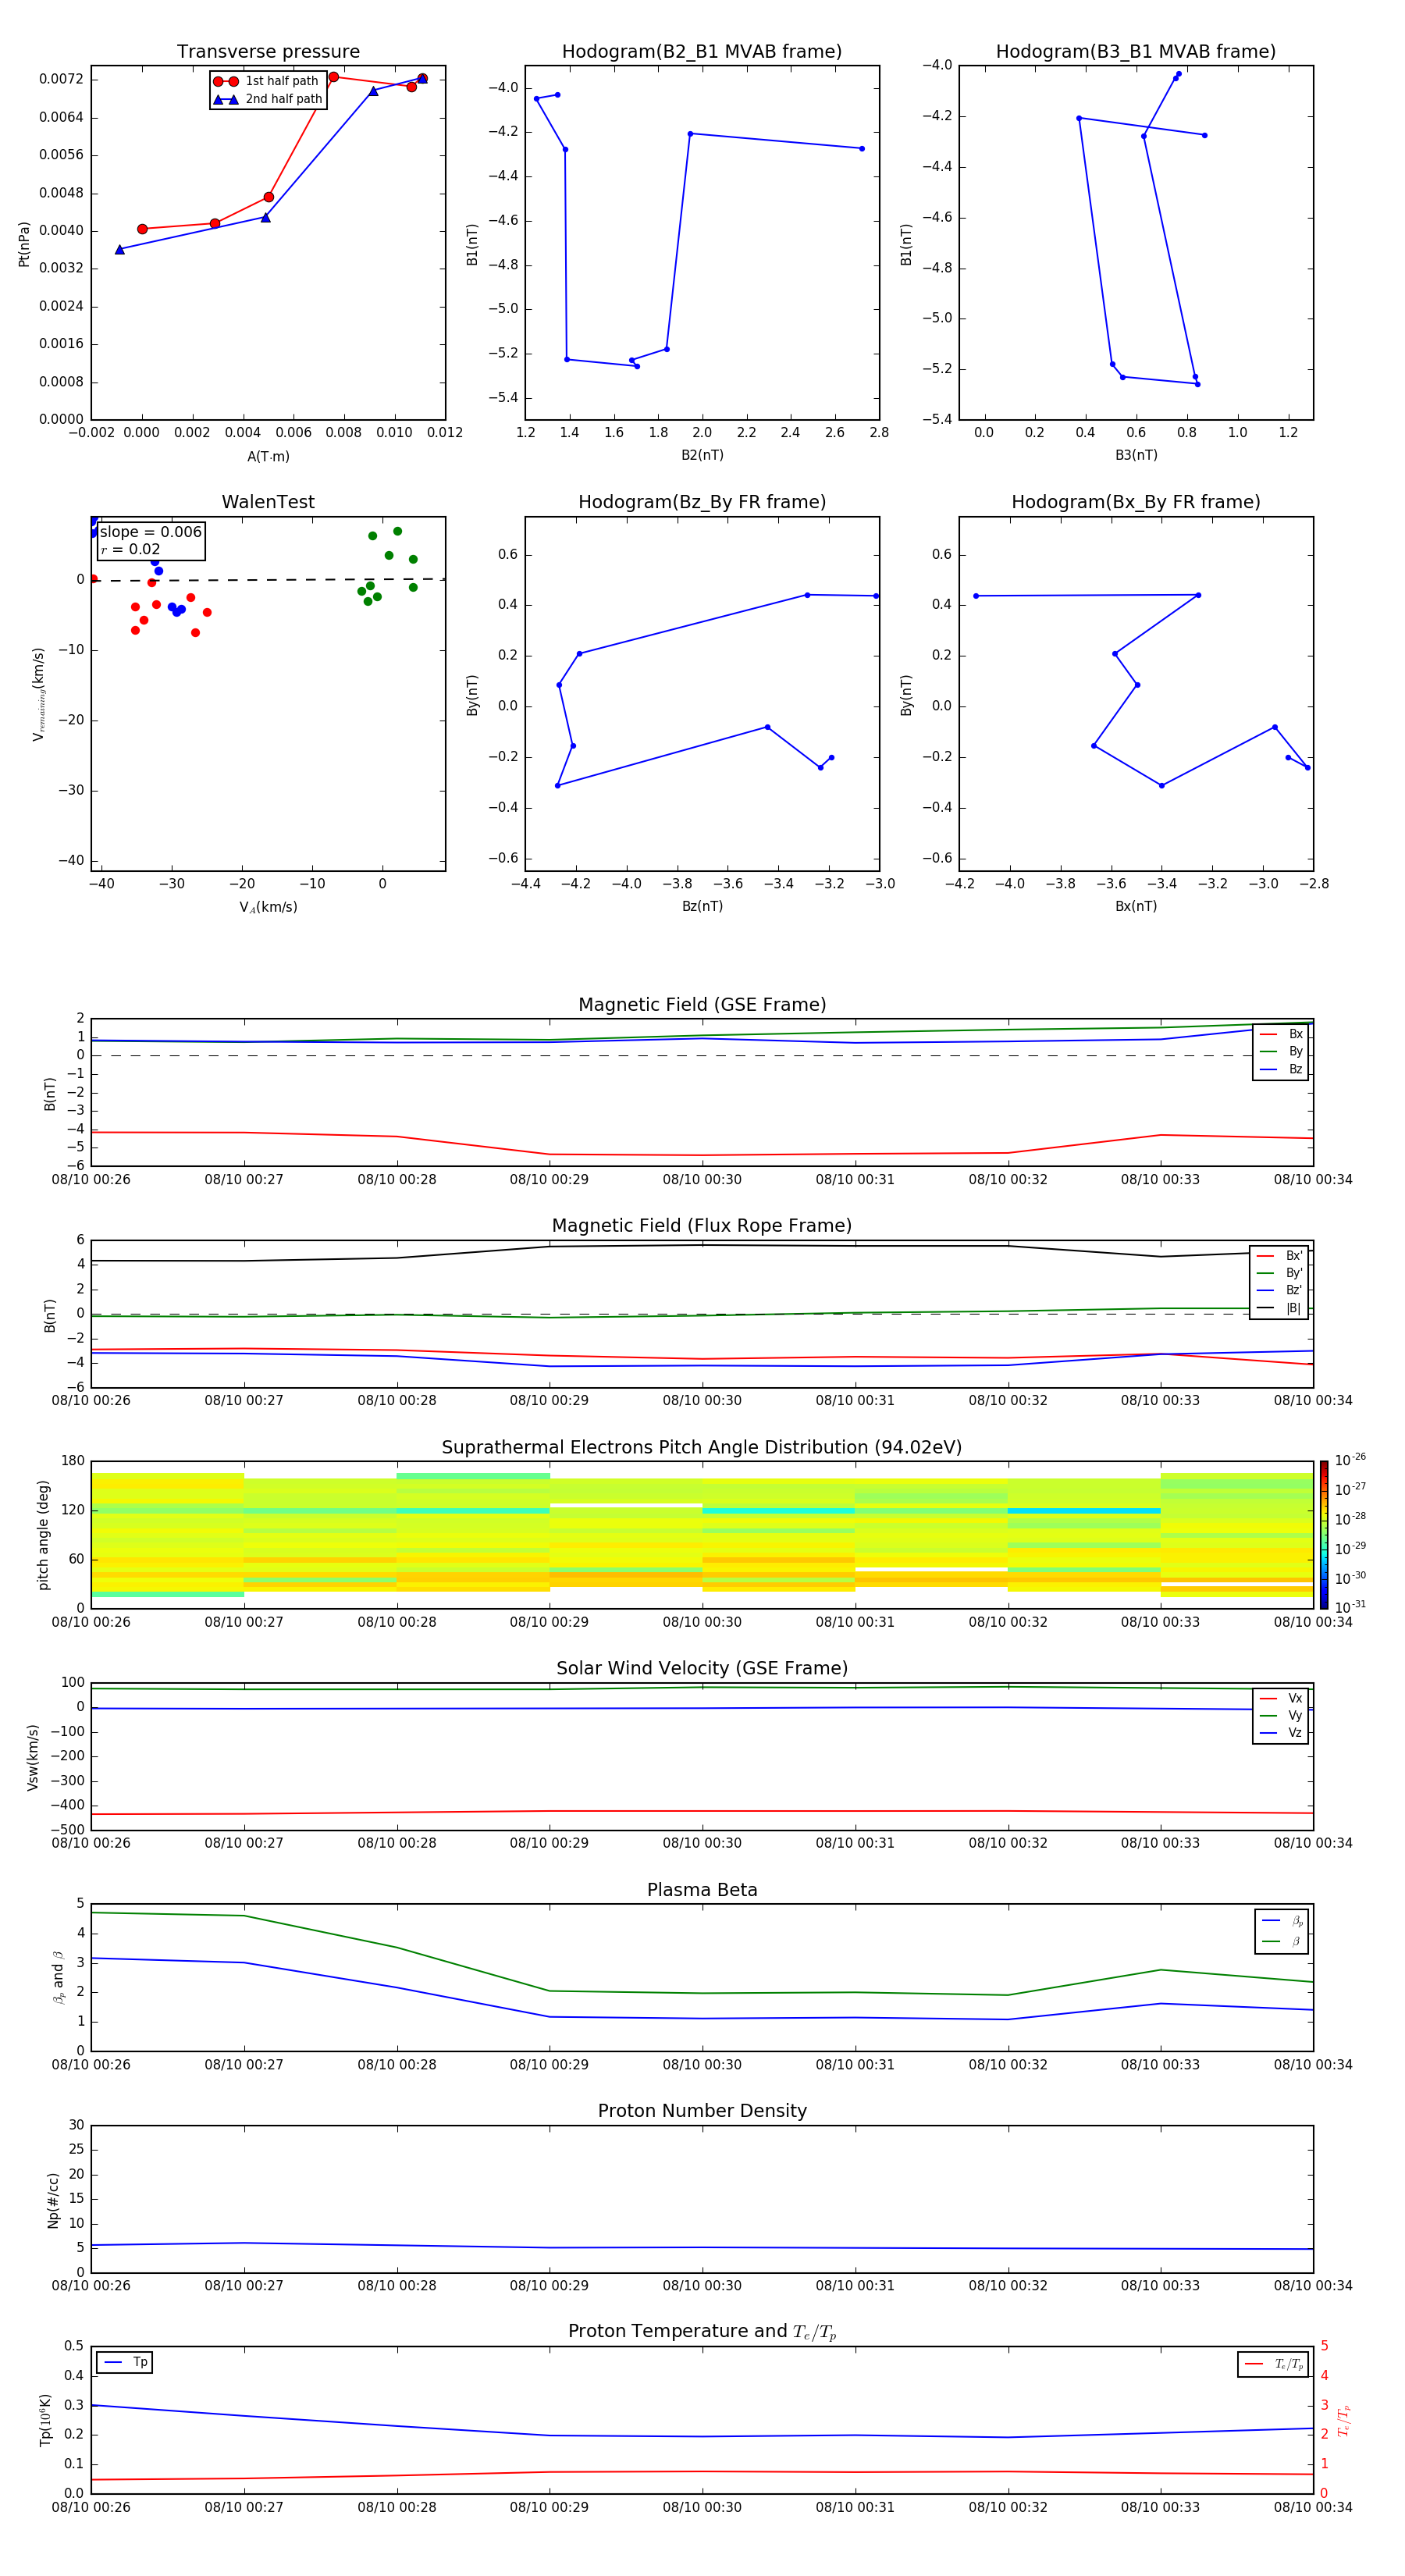Click the 'Transverse pressure' plot title
This screenshot has height=2576, width=1405.
pyautogui.click(x=268, y=52)
